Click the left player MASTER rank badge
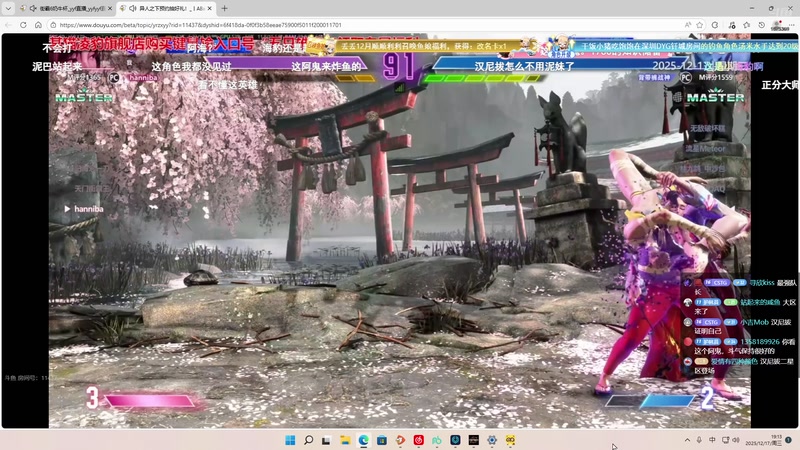The image size is (800, 450). (x=84, y=96)
